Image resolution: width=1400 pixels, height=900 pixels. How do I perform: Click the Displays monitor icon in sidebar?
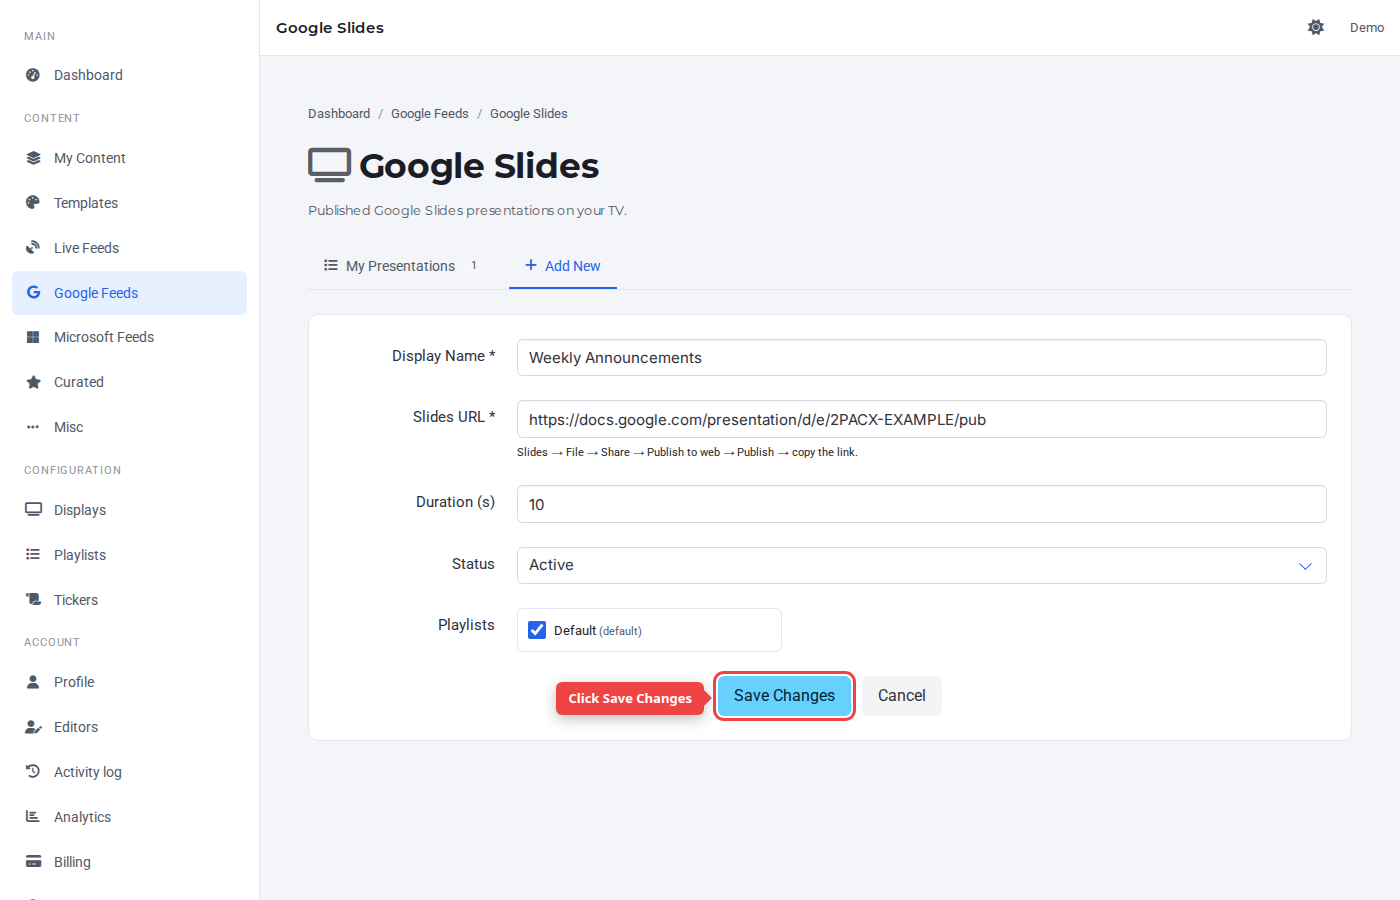pyautogui.click(x=33, y=510)
